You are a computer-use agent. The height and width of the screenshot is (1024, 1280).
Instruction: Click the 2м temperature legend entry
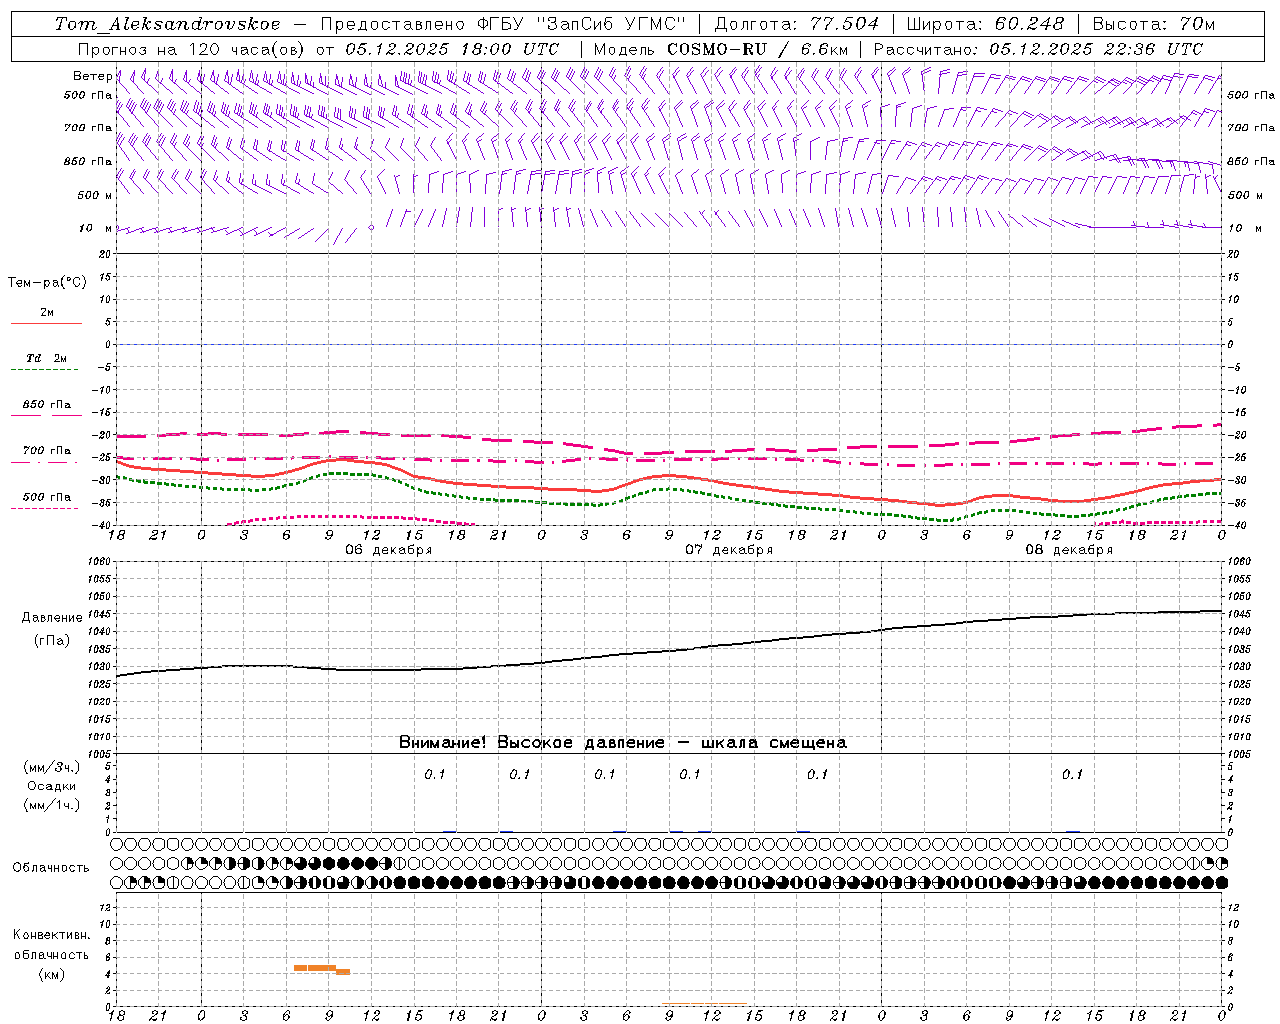click(46, 317)
